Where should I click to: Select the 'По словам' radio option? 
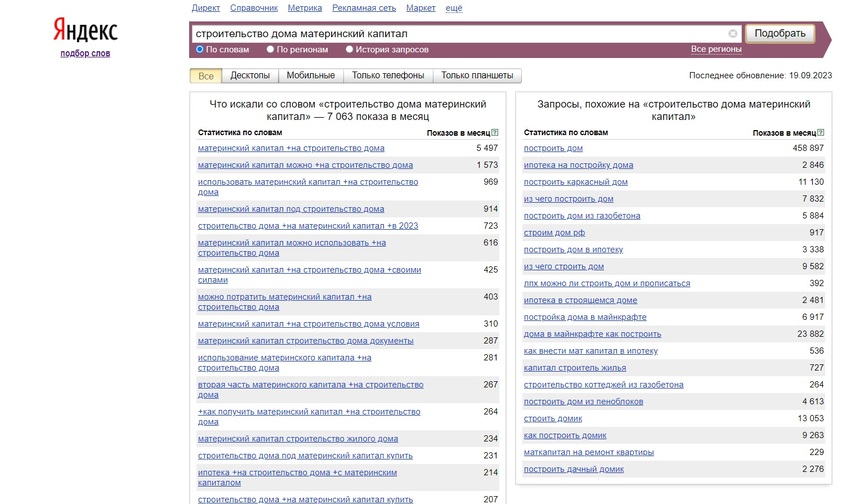pos(199,49)
